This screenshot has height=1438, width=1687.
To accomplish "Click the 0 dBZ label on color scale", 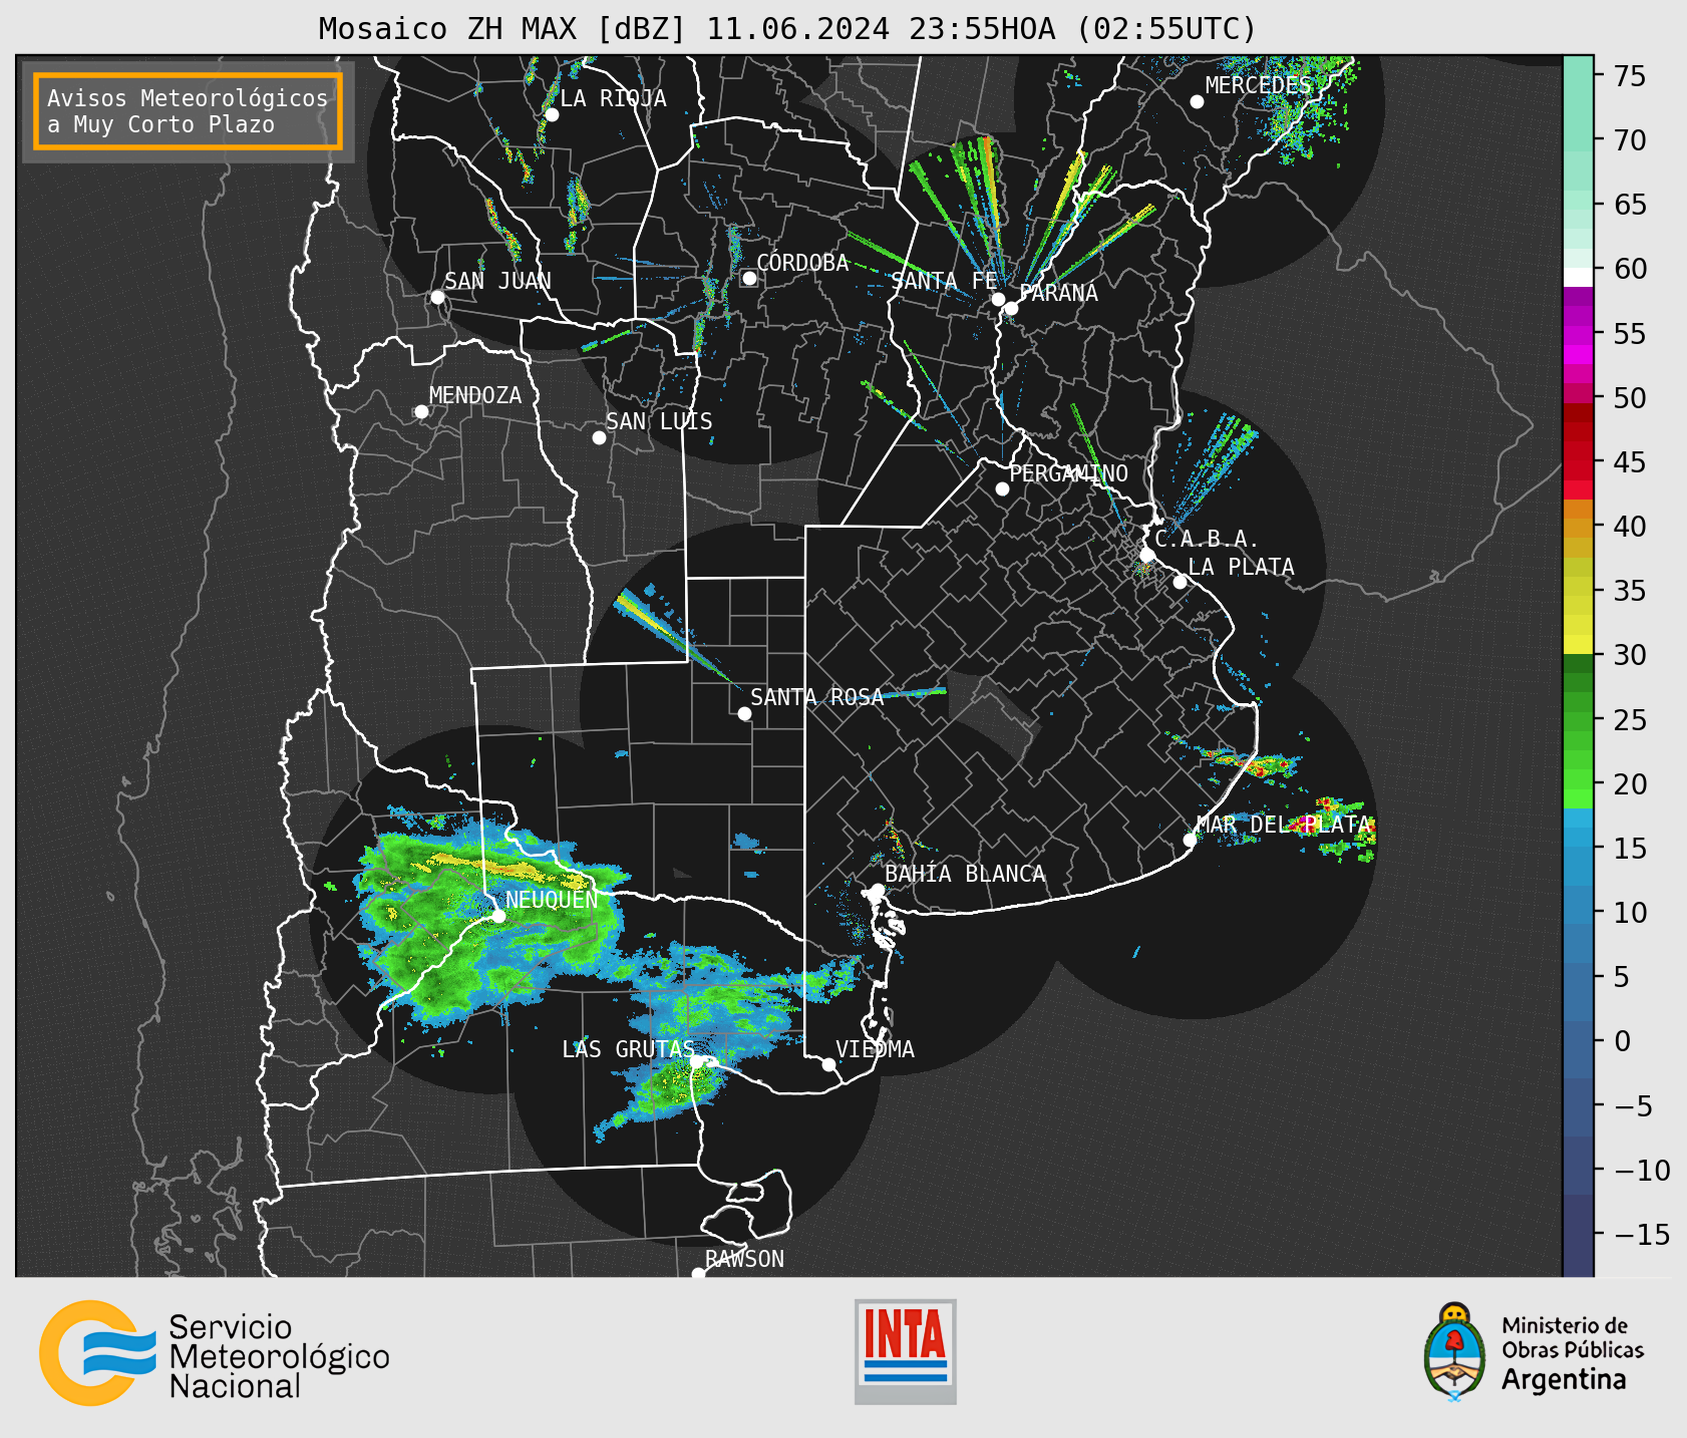I will (x=1621, y=1041).
